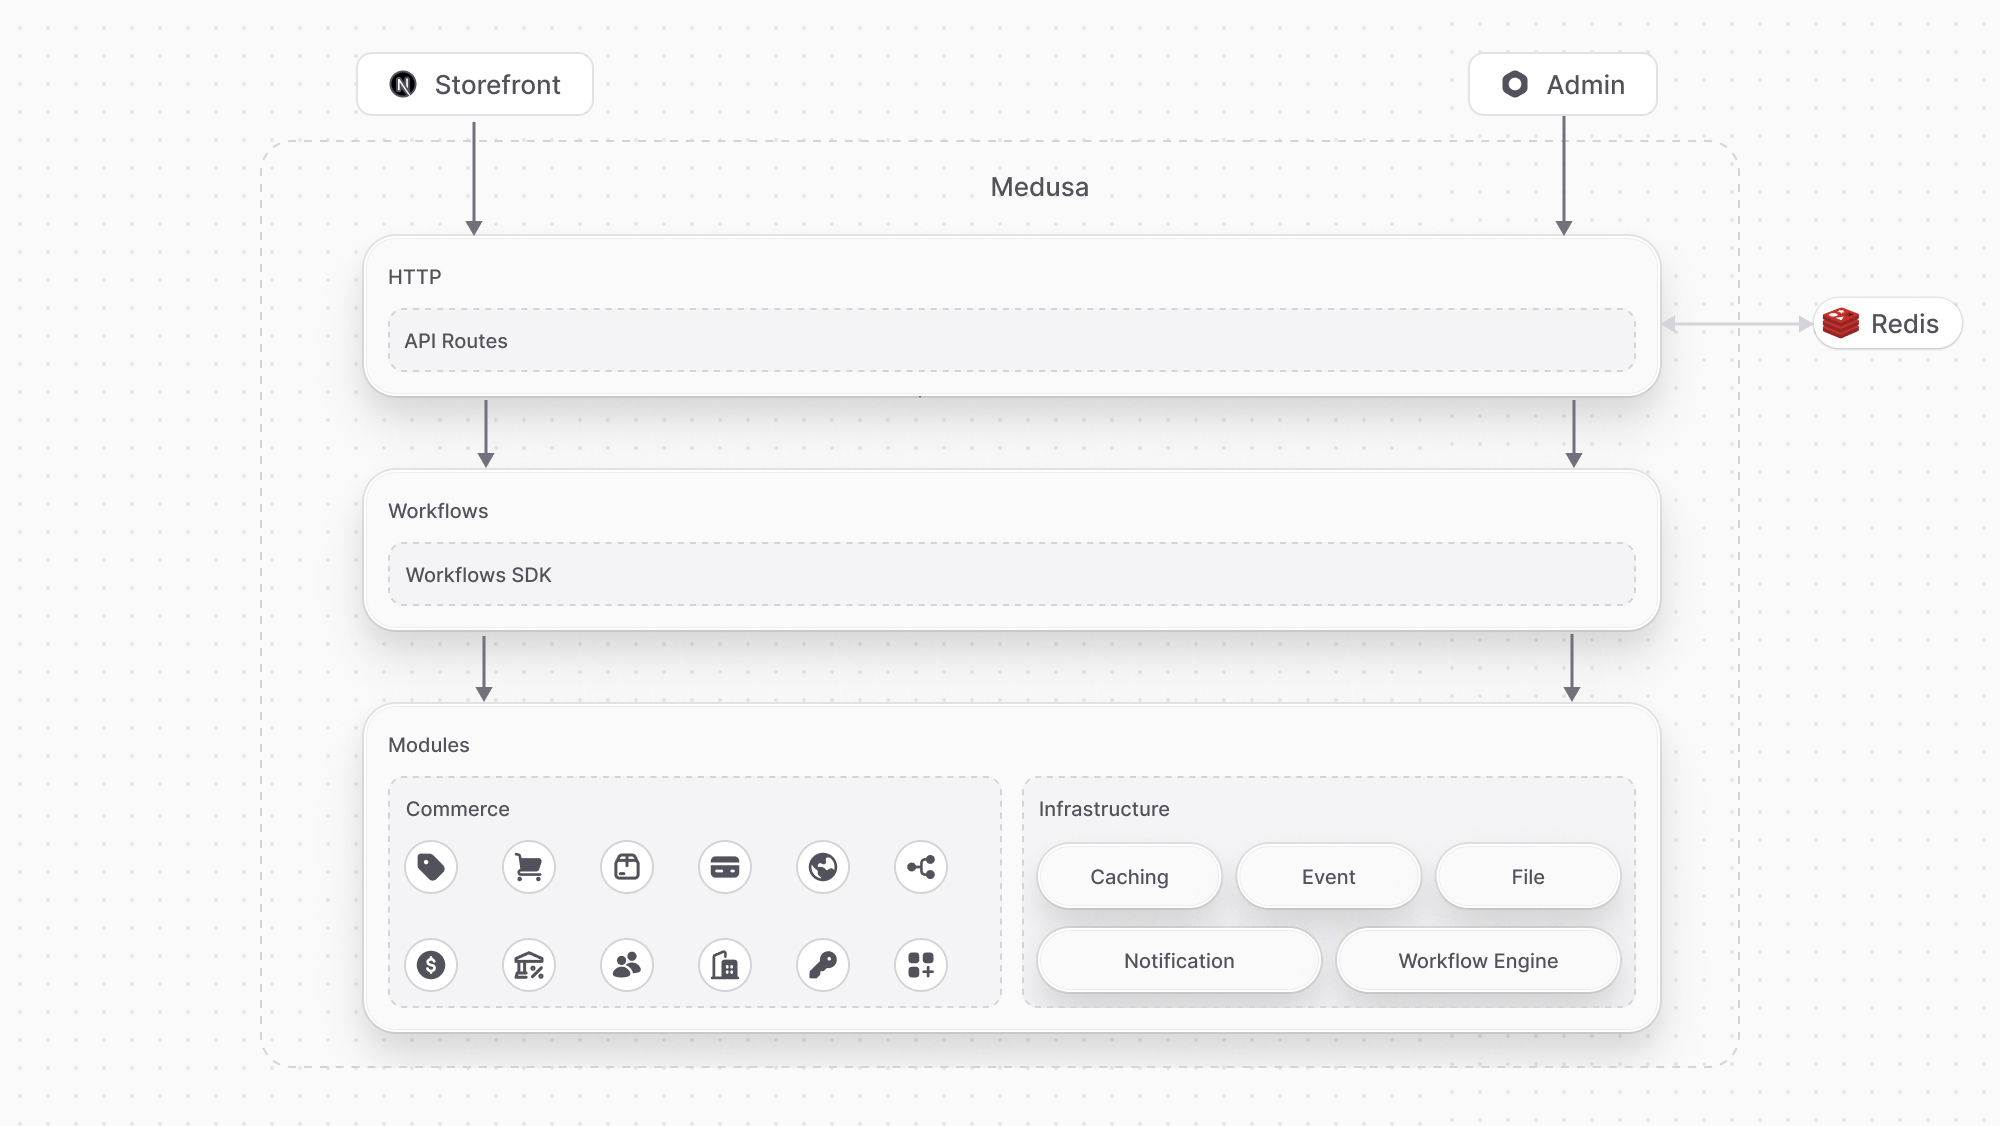Select the Workflows SDK box
Viewport: 2000px width, 1126px height.
coord(1010,574)
